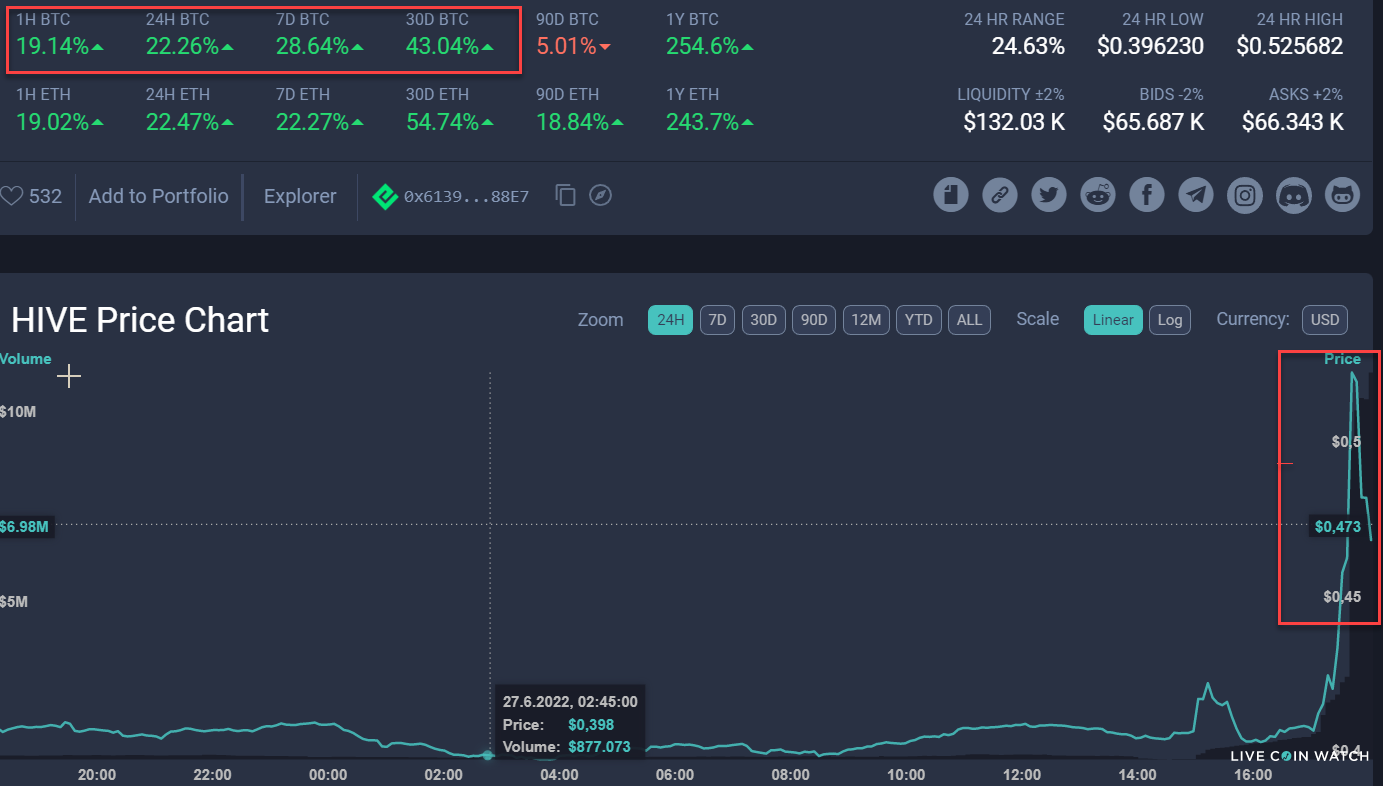Open the USD currency selector
The height and width of the screenshot is (786, 1383).
point(1325,320)
